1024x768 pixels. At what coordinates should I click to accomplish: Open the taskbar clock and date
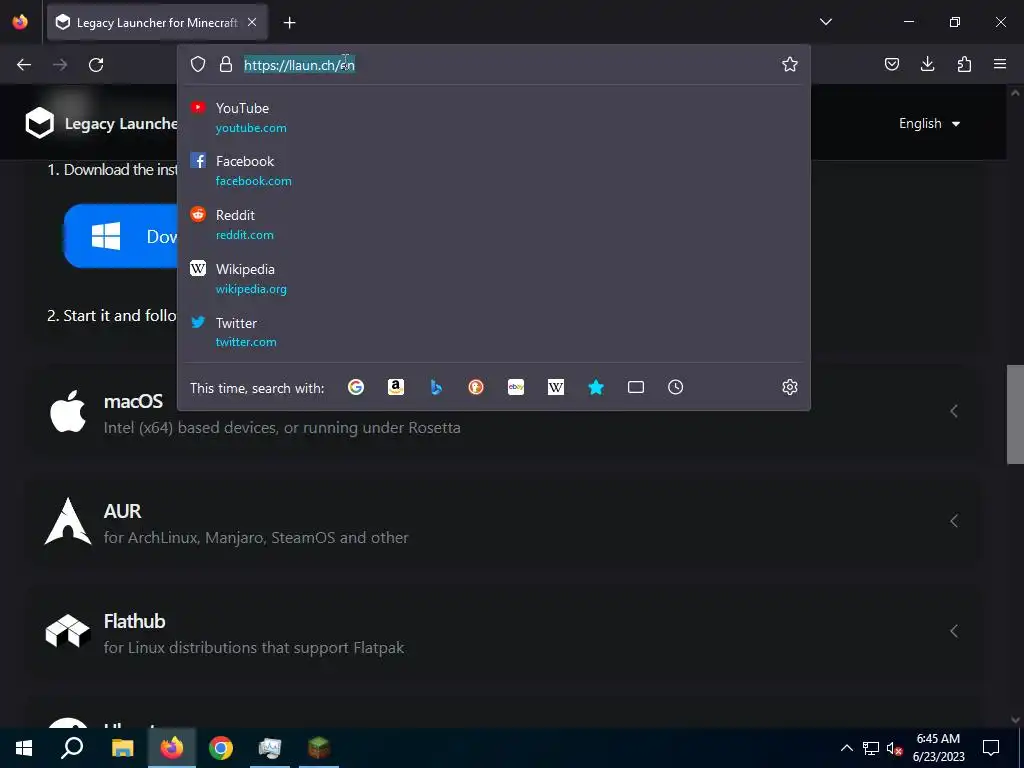pyautogui.click(x=938, y=748)
